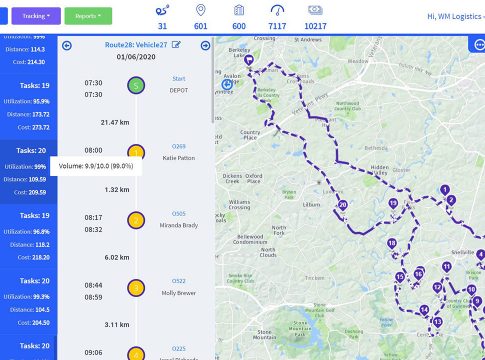
Task: Open order O505 link
Action: [x=179, y=214]
